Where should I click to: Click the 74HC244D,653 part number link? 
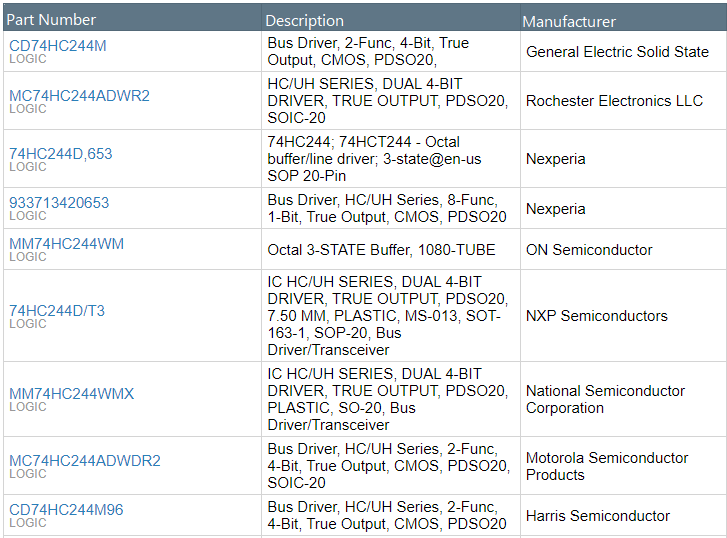coord(60,154)
